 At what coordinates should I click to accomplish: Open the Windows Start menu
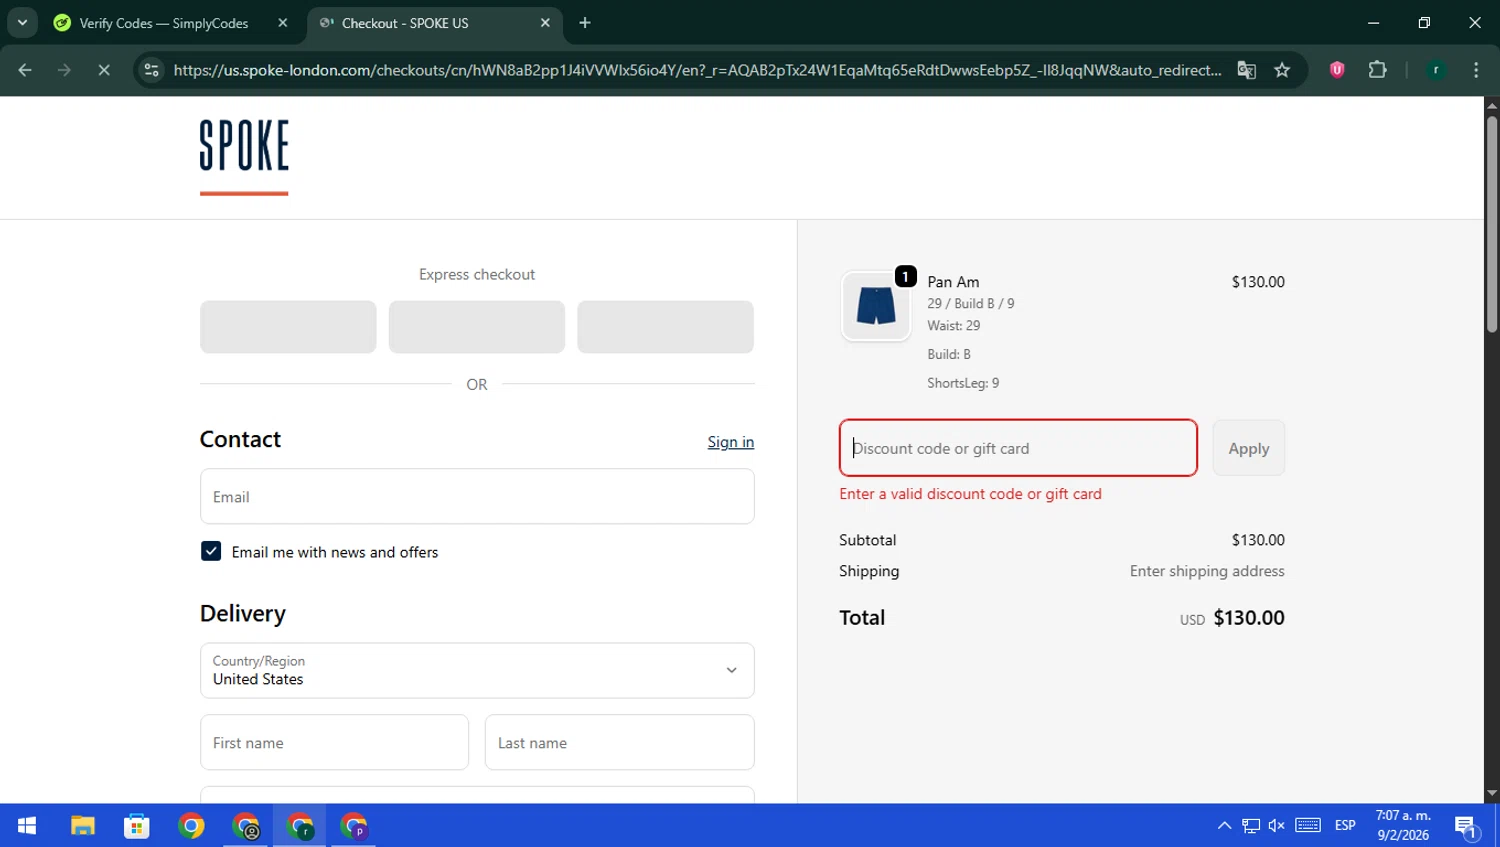click(x=27, y=826)
